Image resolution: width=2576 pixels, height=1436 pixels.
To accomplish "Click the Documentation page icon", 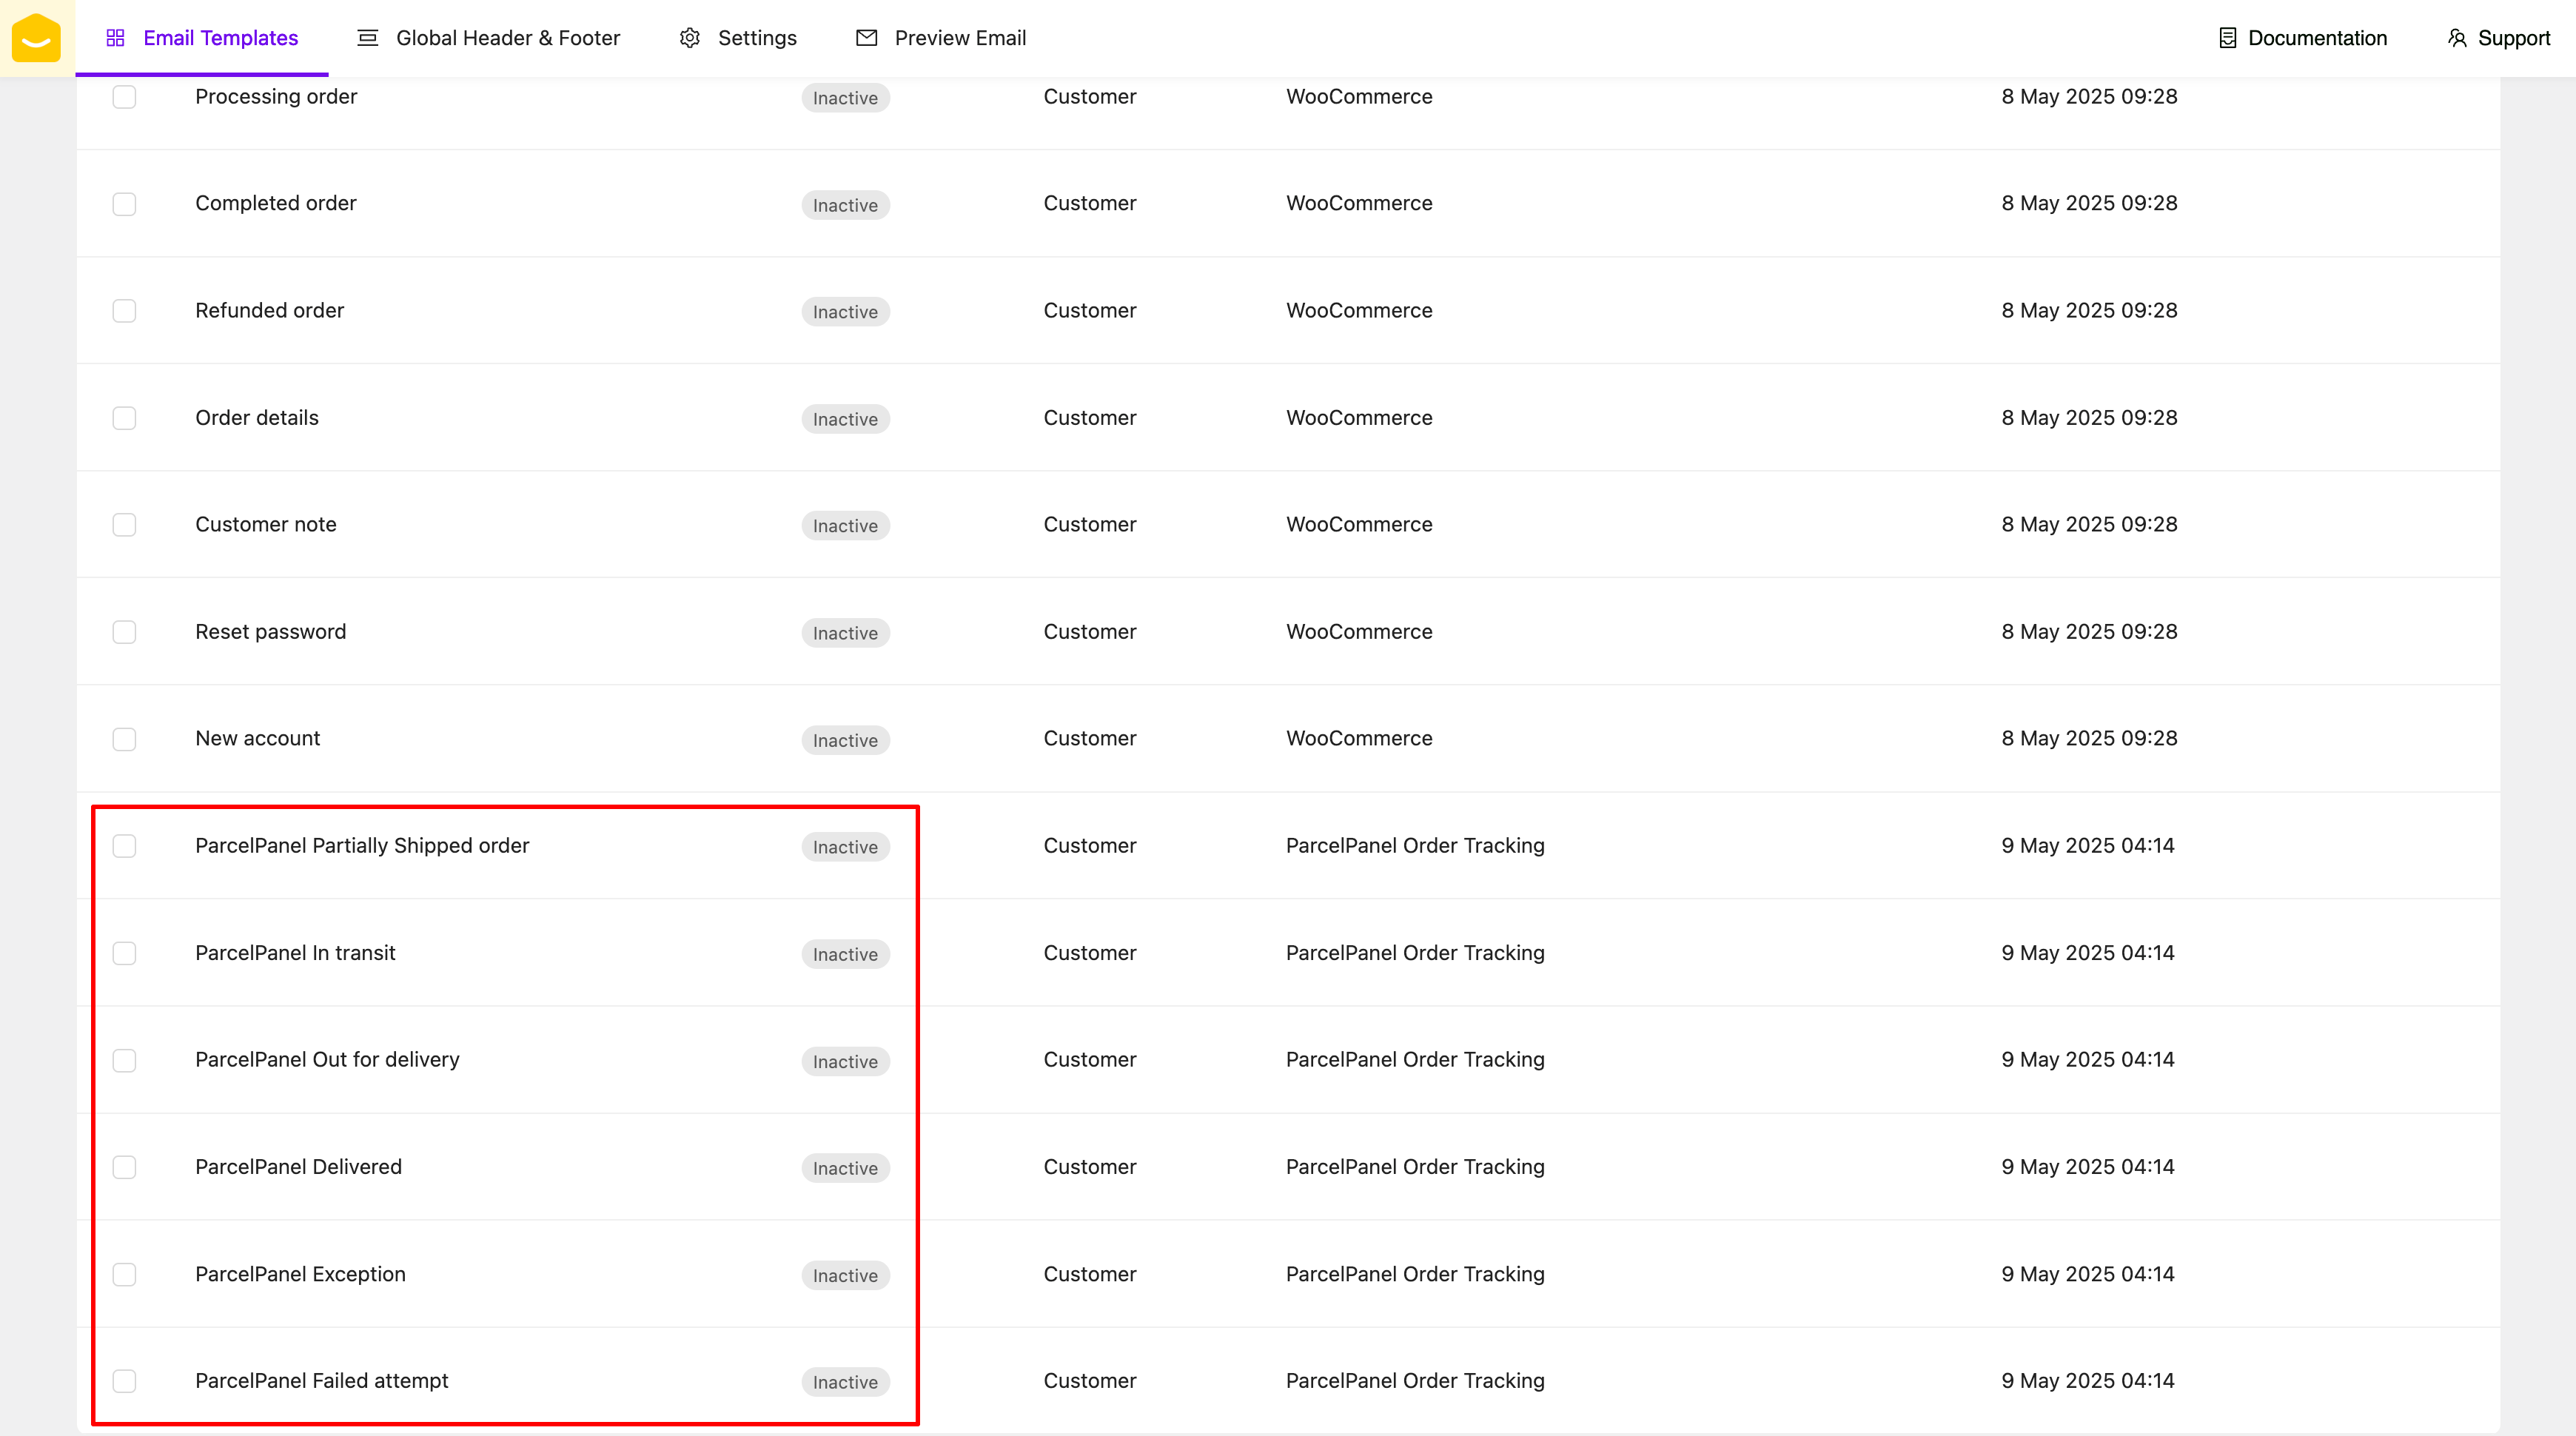I will click(x=2227, y=38).
